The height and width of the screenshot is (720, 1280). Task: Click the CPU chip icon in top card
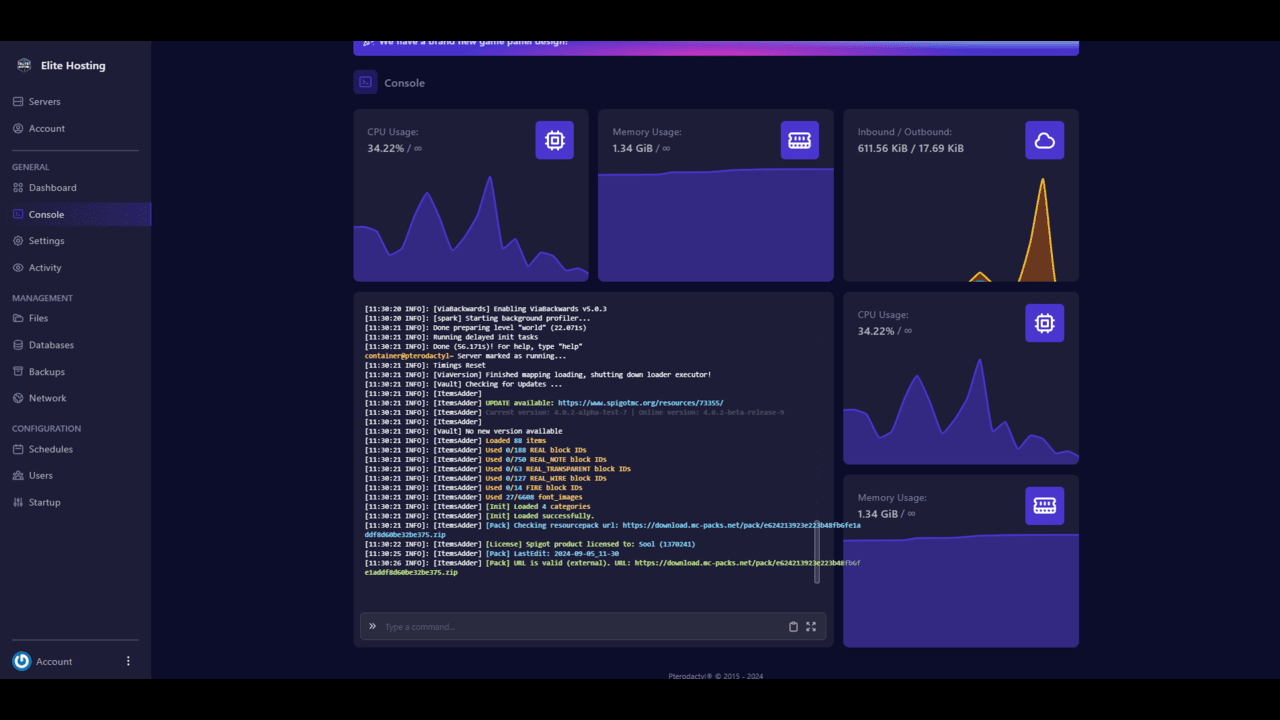pos(554,141)
